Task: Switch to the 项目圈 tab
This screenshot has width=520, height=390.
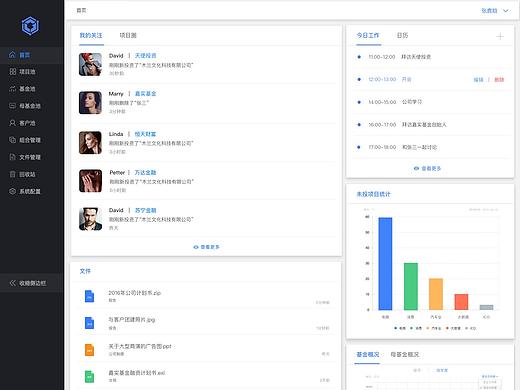Action: pos(128,35)
